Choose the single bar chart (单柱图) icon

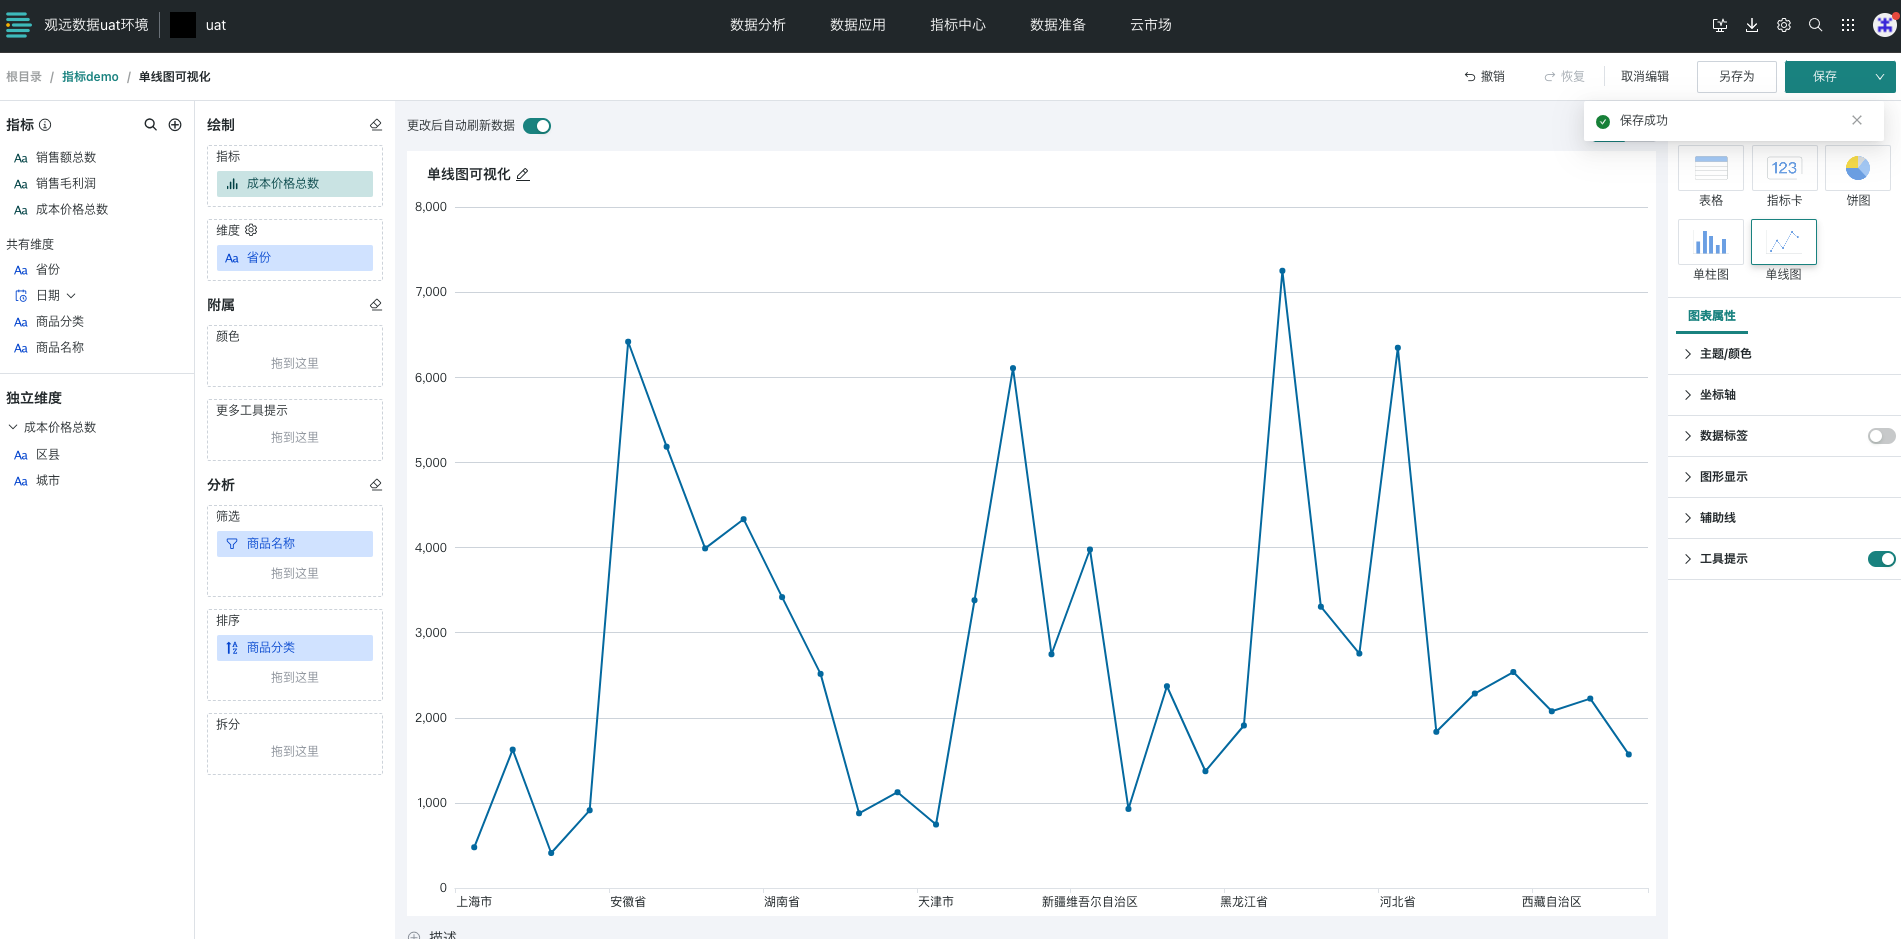click(1710, 243)
